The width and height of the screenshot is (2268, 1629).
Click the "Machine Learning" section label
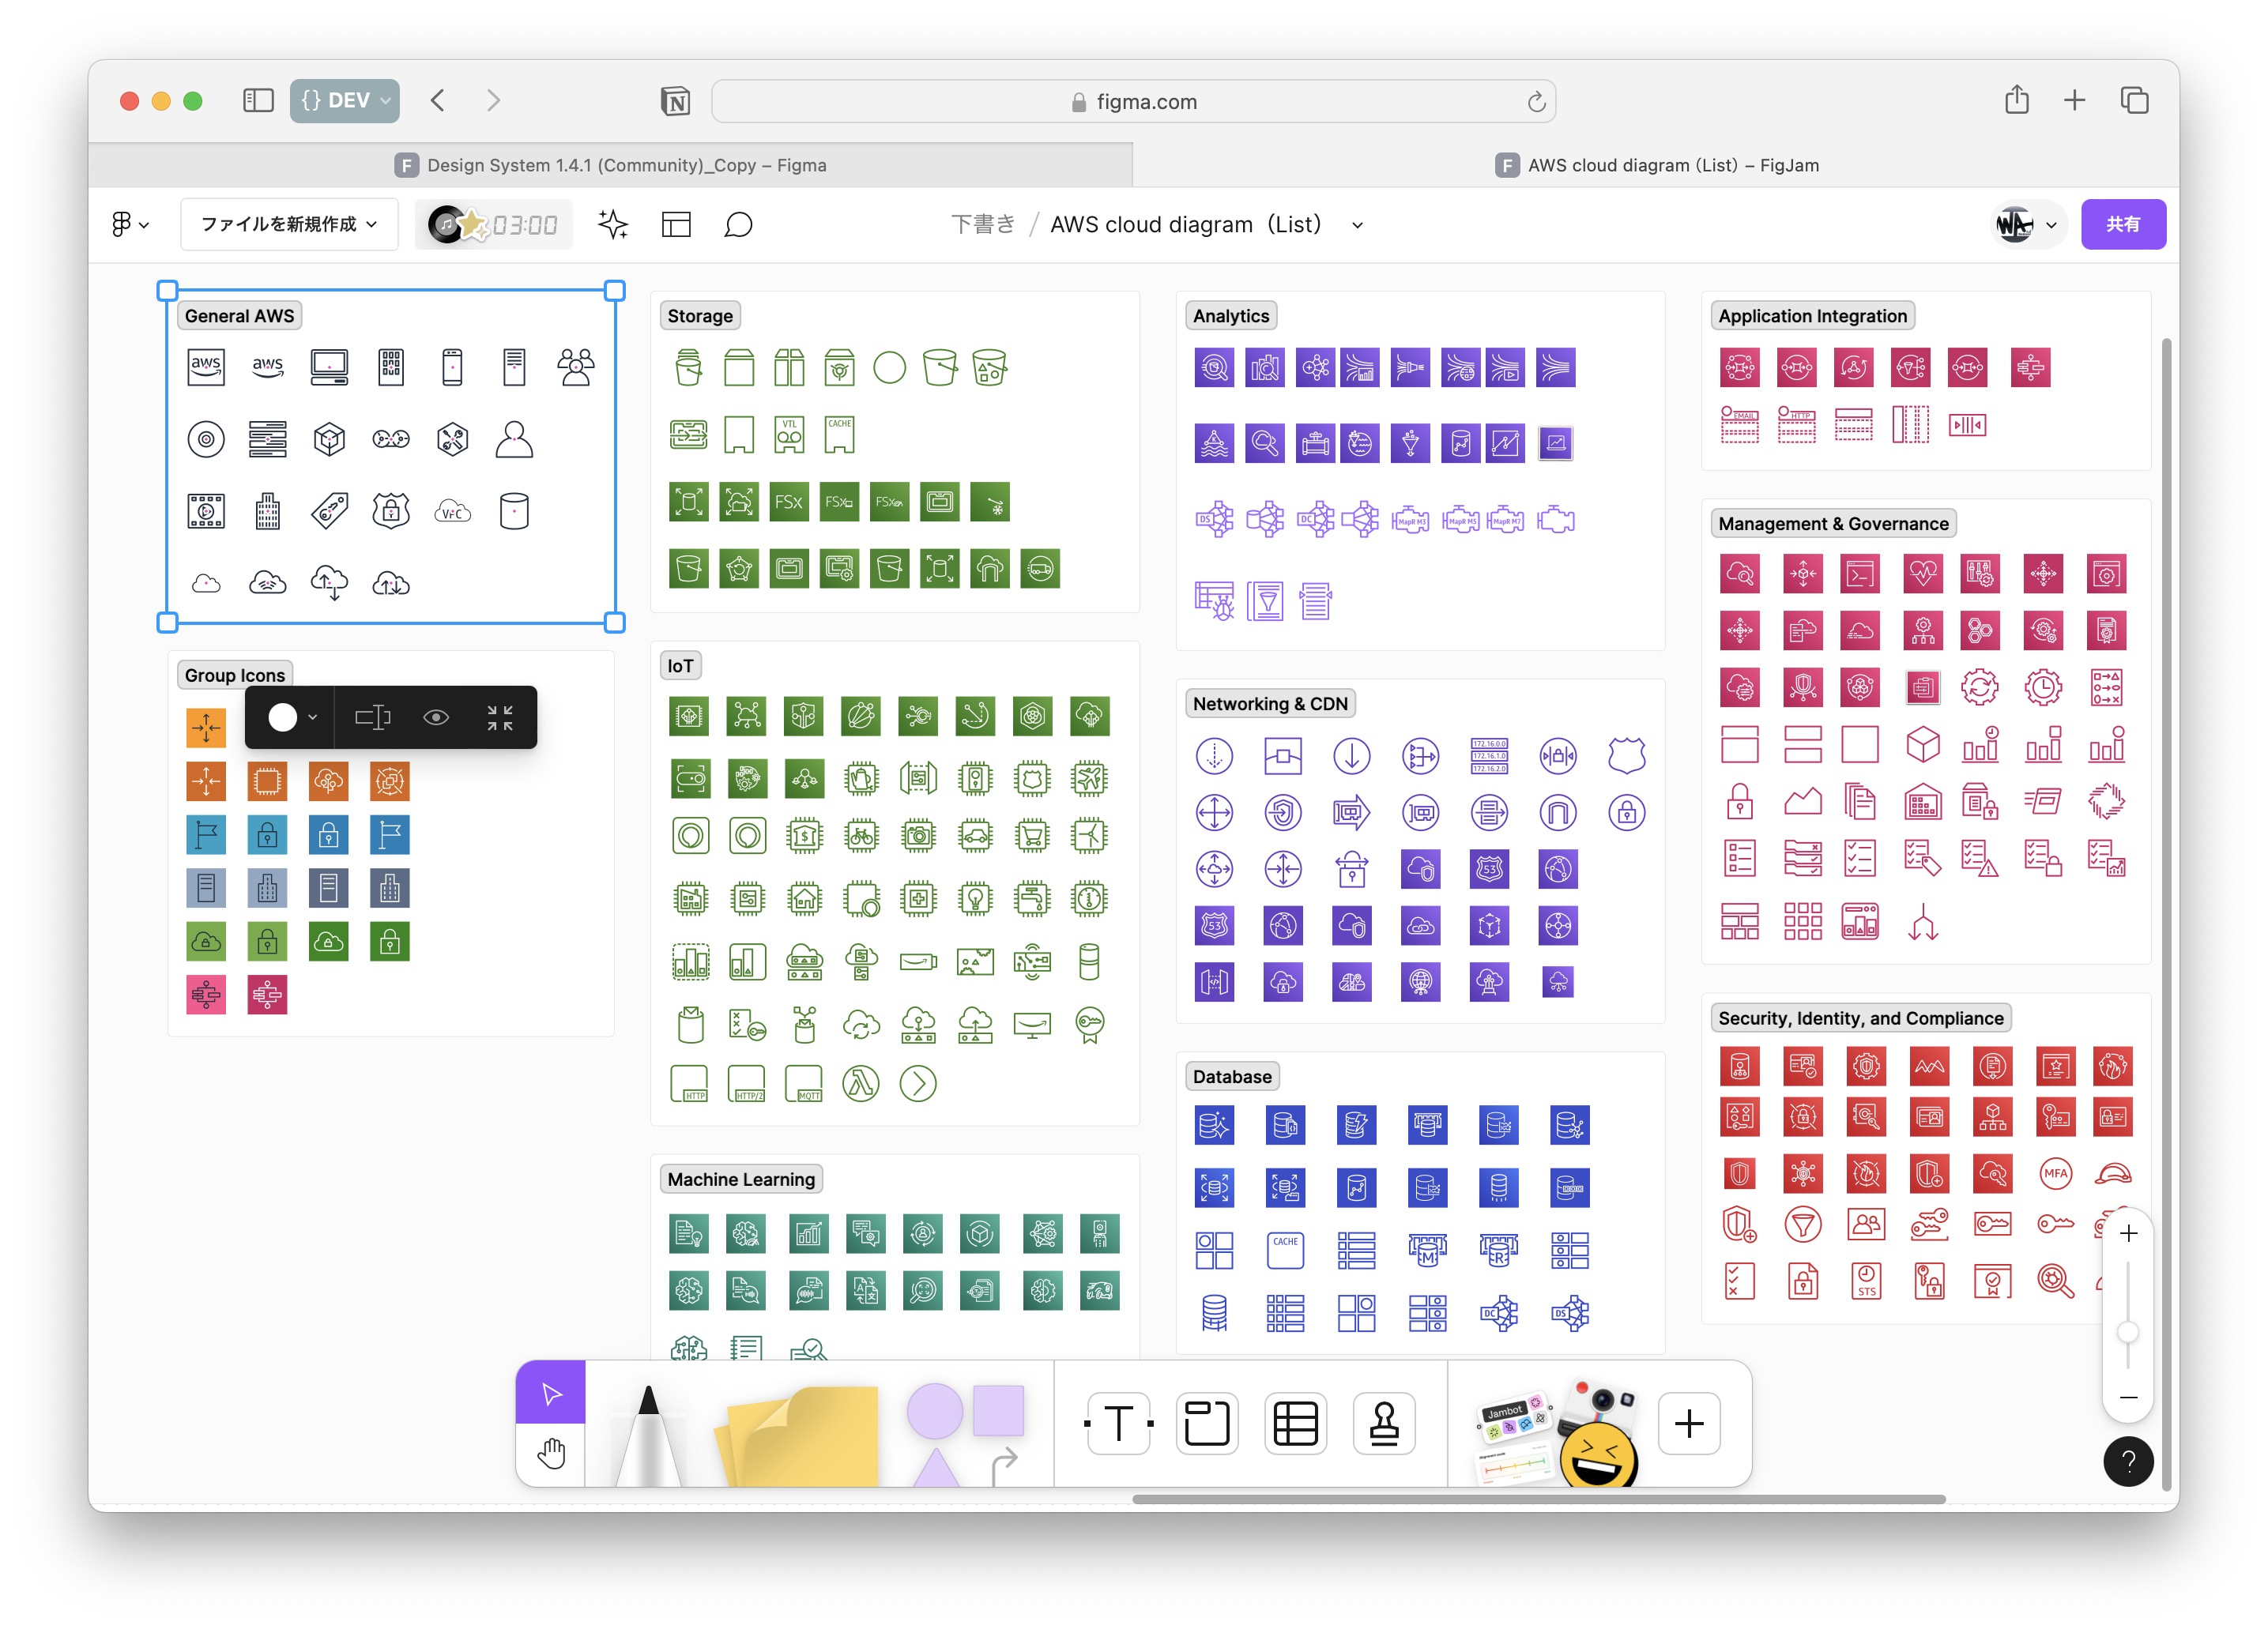[x=741, y=1179]
